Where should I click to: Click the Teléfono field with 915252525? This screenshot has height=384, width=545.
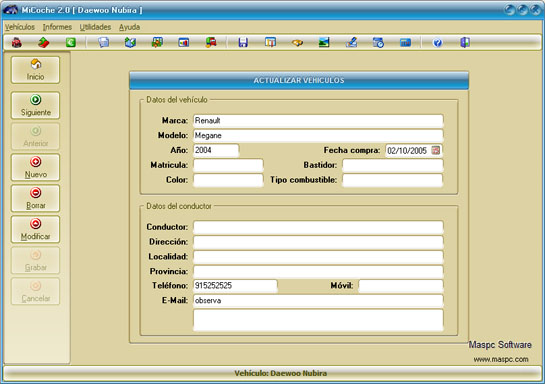(x=235, y=286)
